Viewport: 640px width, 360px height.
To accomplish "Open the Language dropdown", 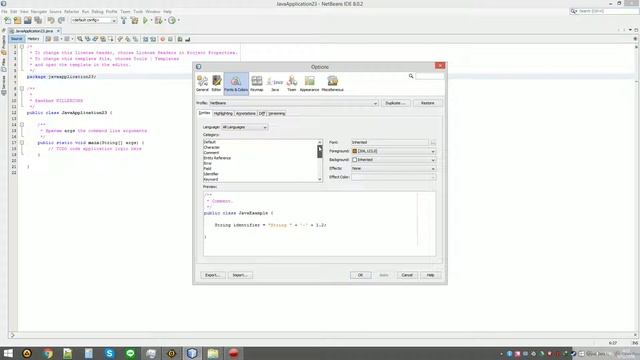I will [244, 127].
